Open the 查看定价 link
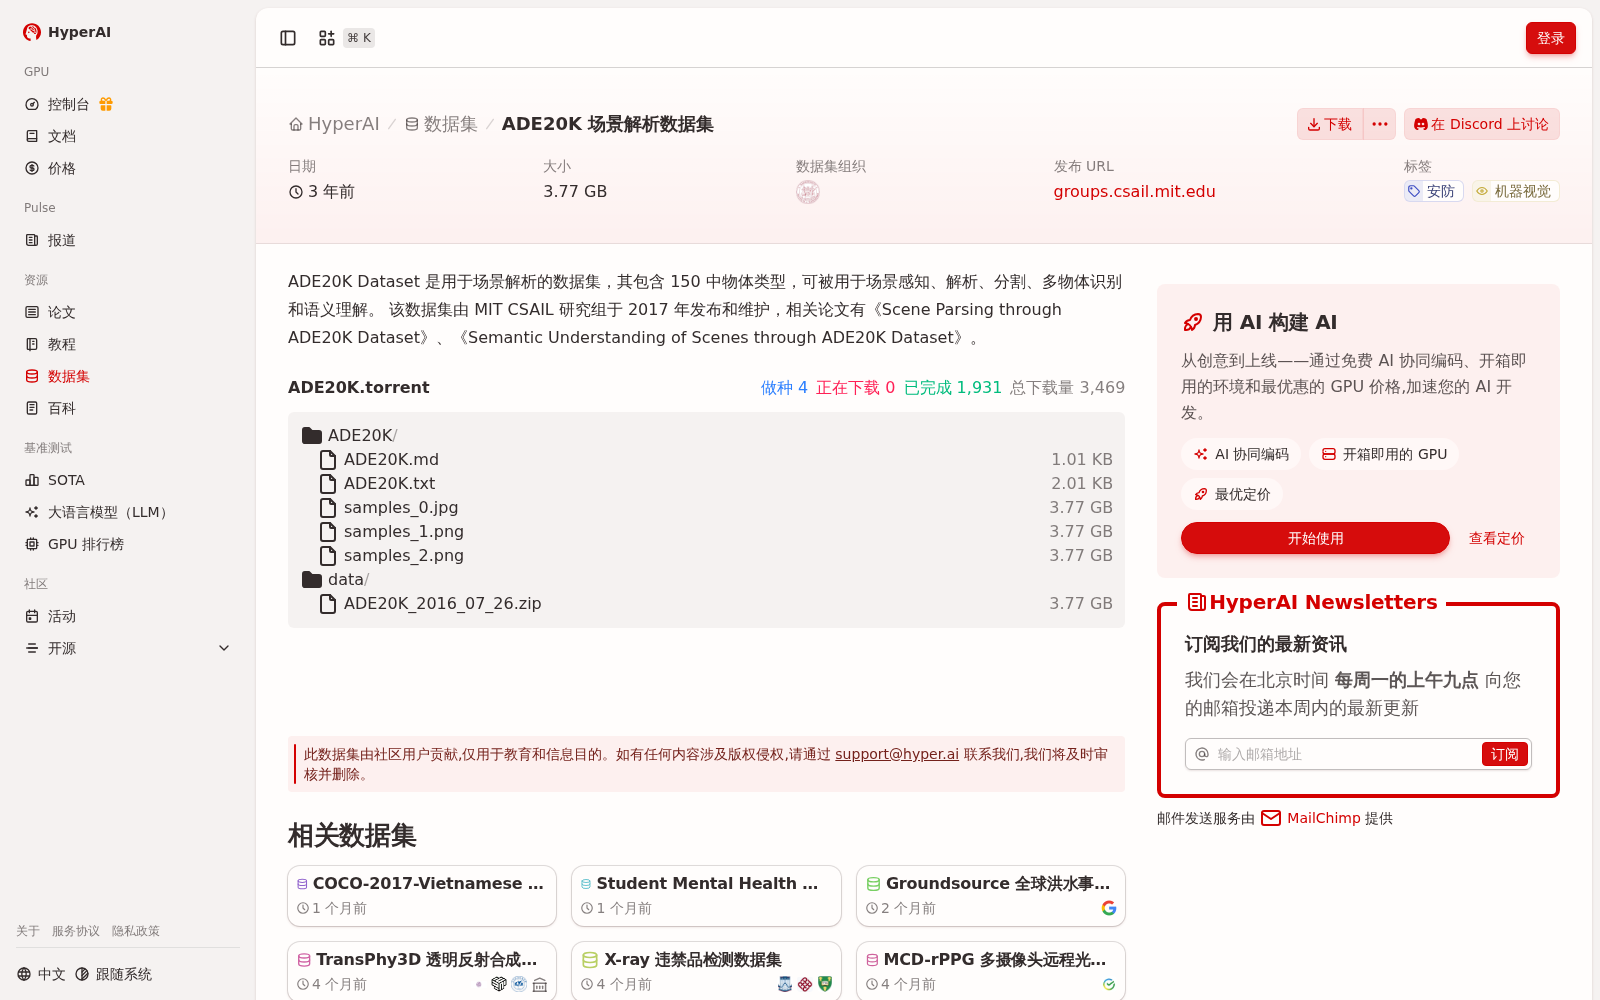 (x=1496, y=538)
